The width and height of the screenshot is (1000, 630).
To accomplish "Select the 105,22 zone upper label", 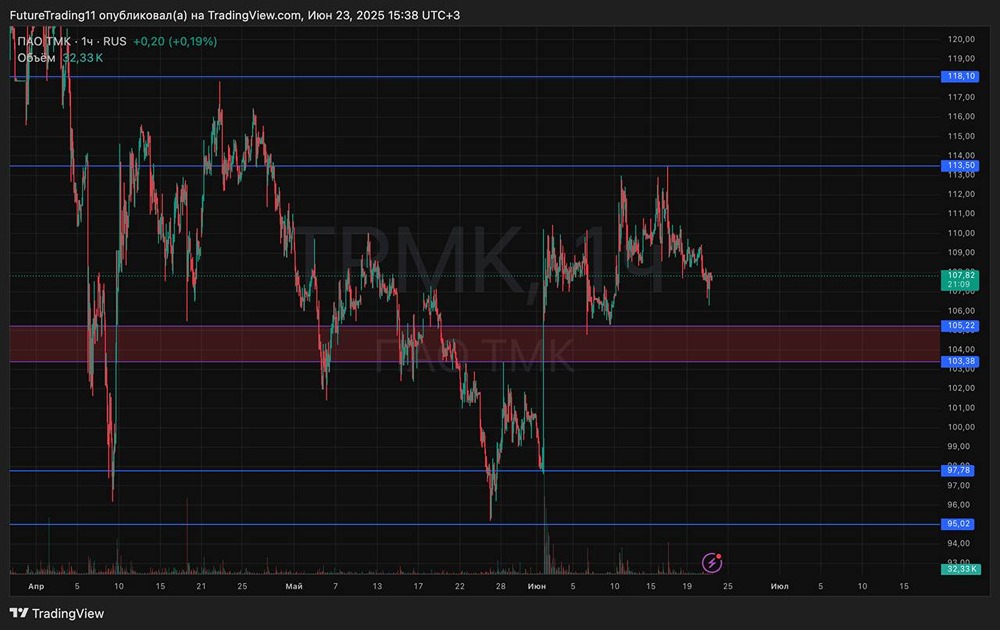I will coord(958,326).
